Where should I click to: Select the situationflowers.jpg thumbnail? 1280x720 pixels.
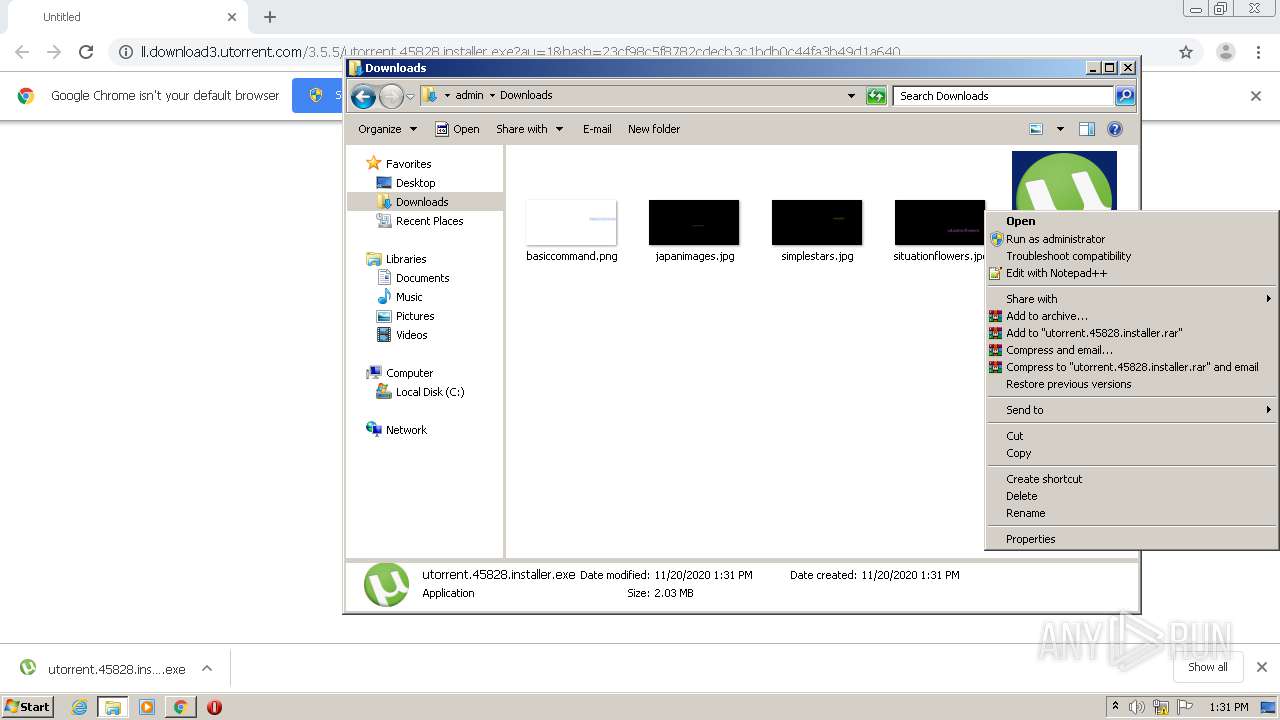940,222
